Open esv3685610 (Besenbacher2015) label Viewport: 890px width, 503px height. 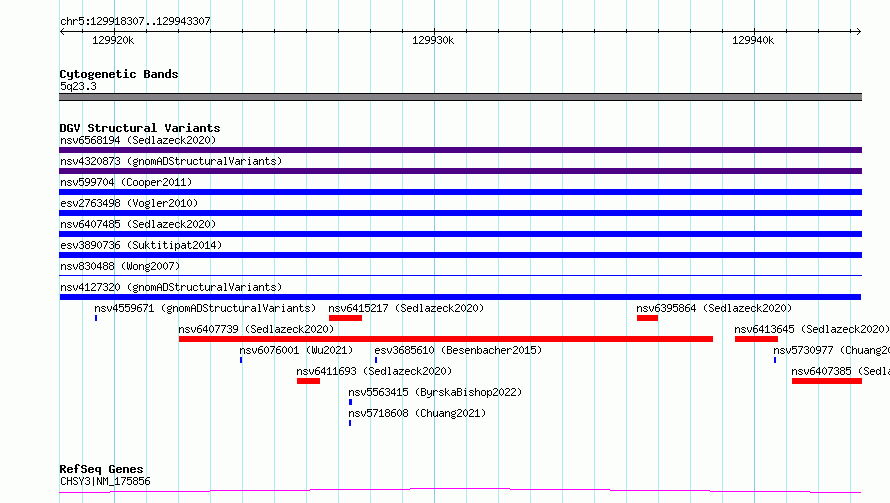tap(458, 350)
